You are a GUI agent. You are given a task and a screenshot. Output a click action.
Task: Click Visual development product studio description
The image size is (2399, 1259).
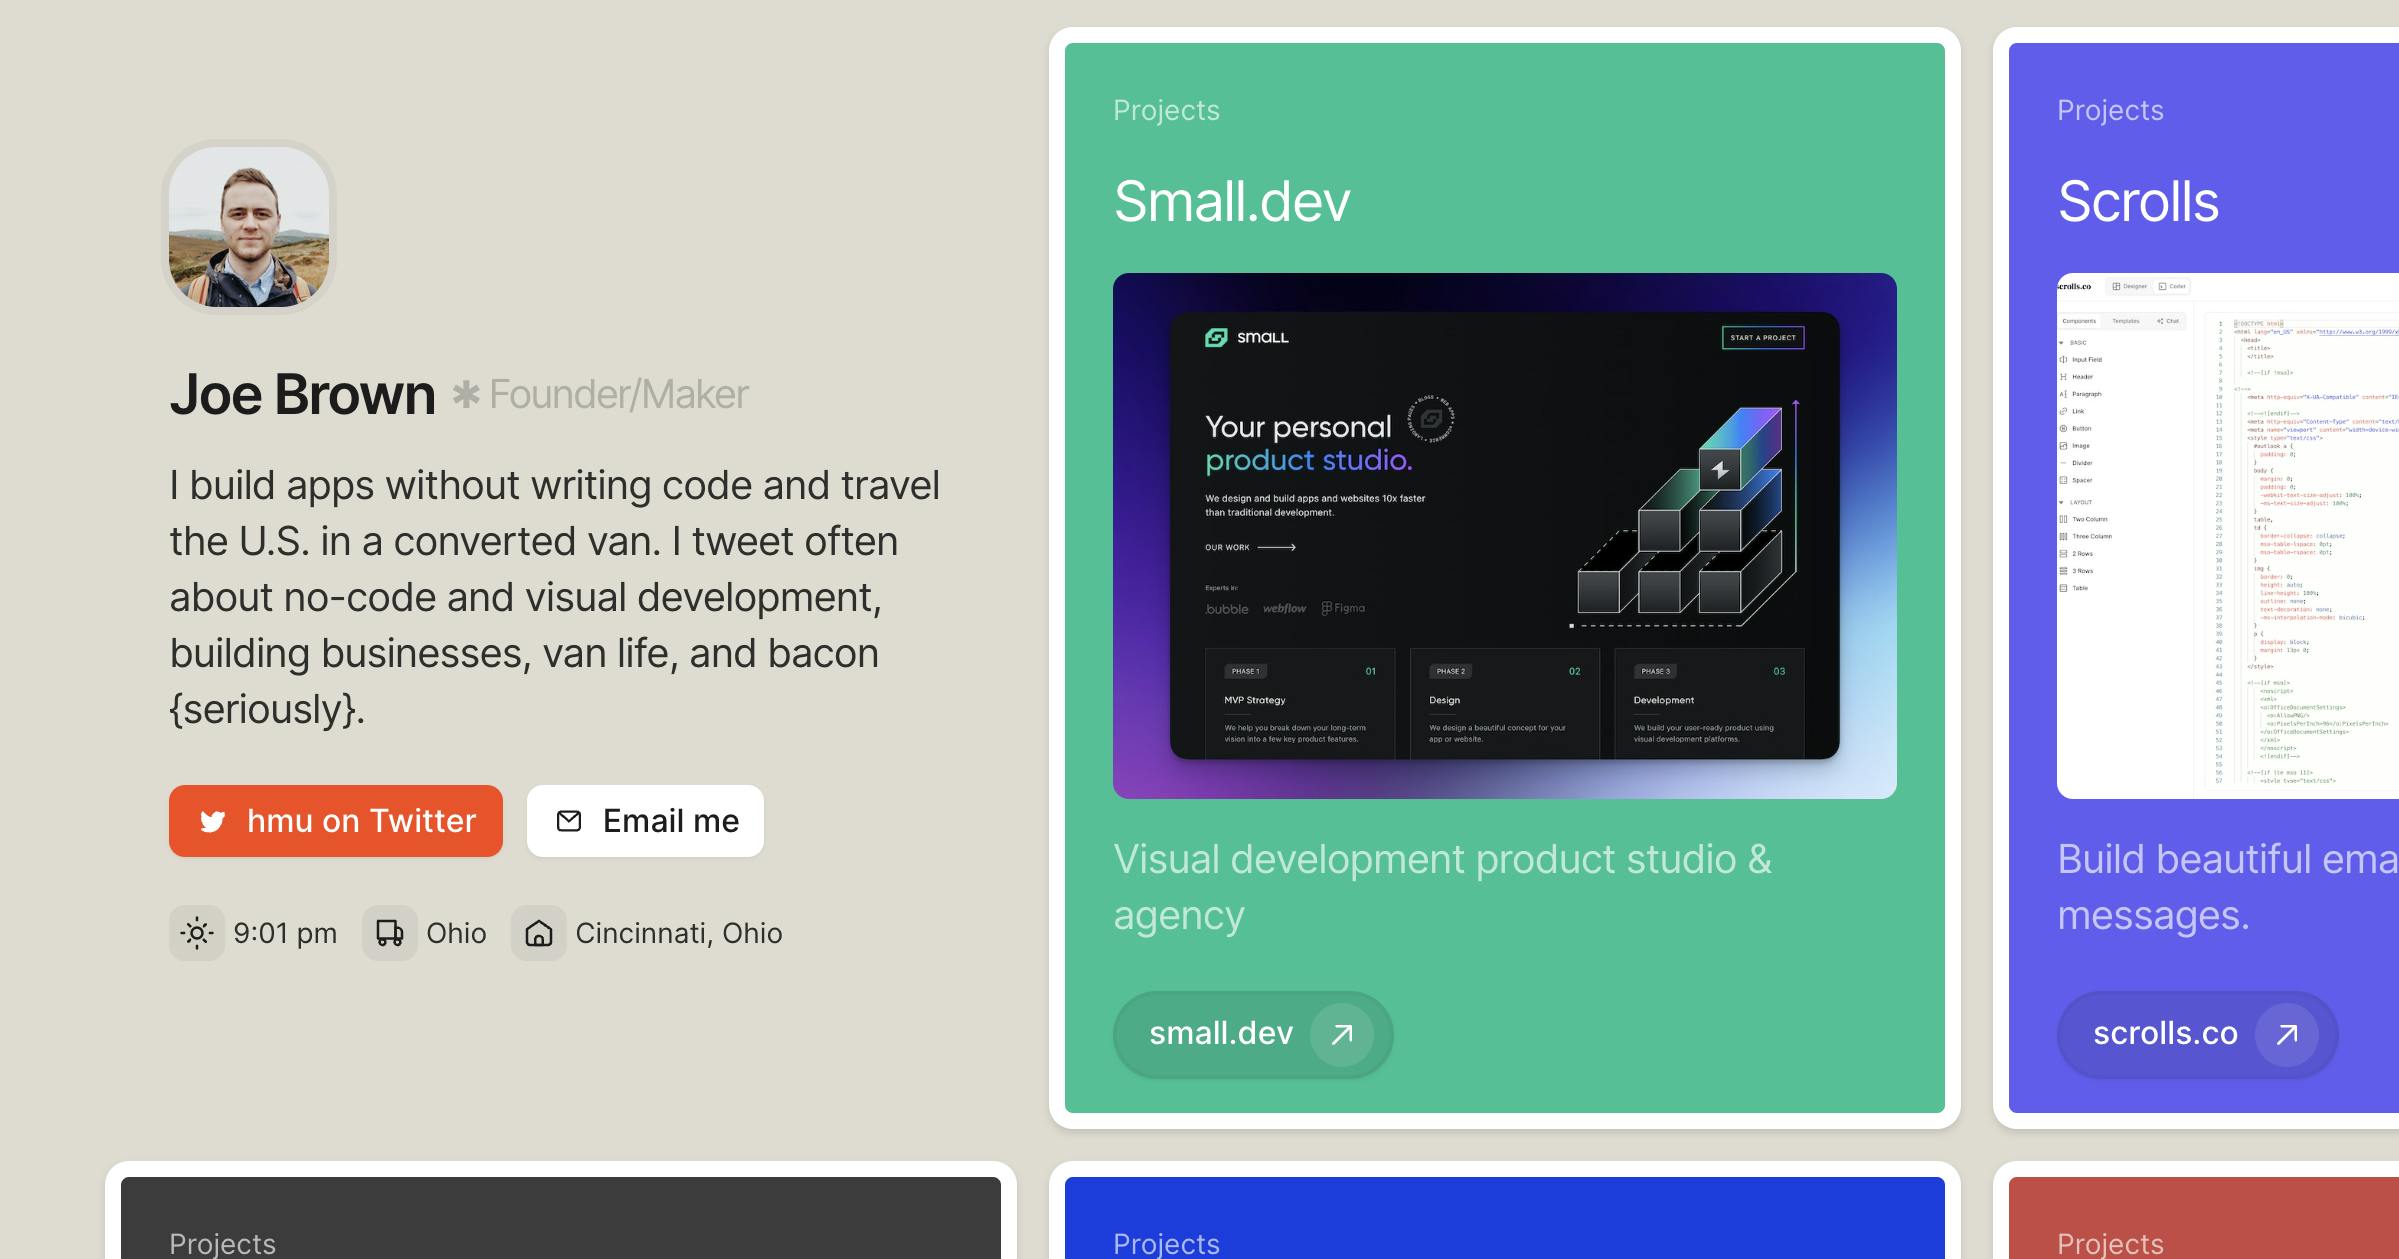[x=1442, y=887]
